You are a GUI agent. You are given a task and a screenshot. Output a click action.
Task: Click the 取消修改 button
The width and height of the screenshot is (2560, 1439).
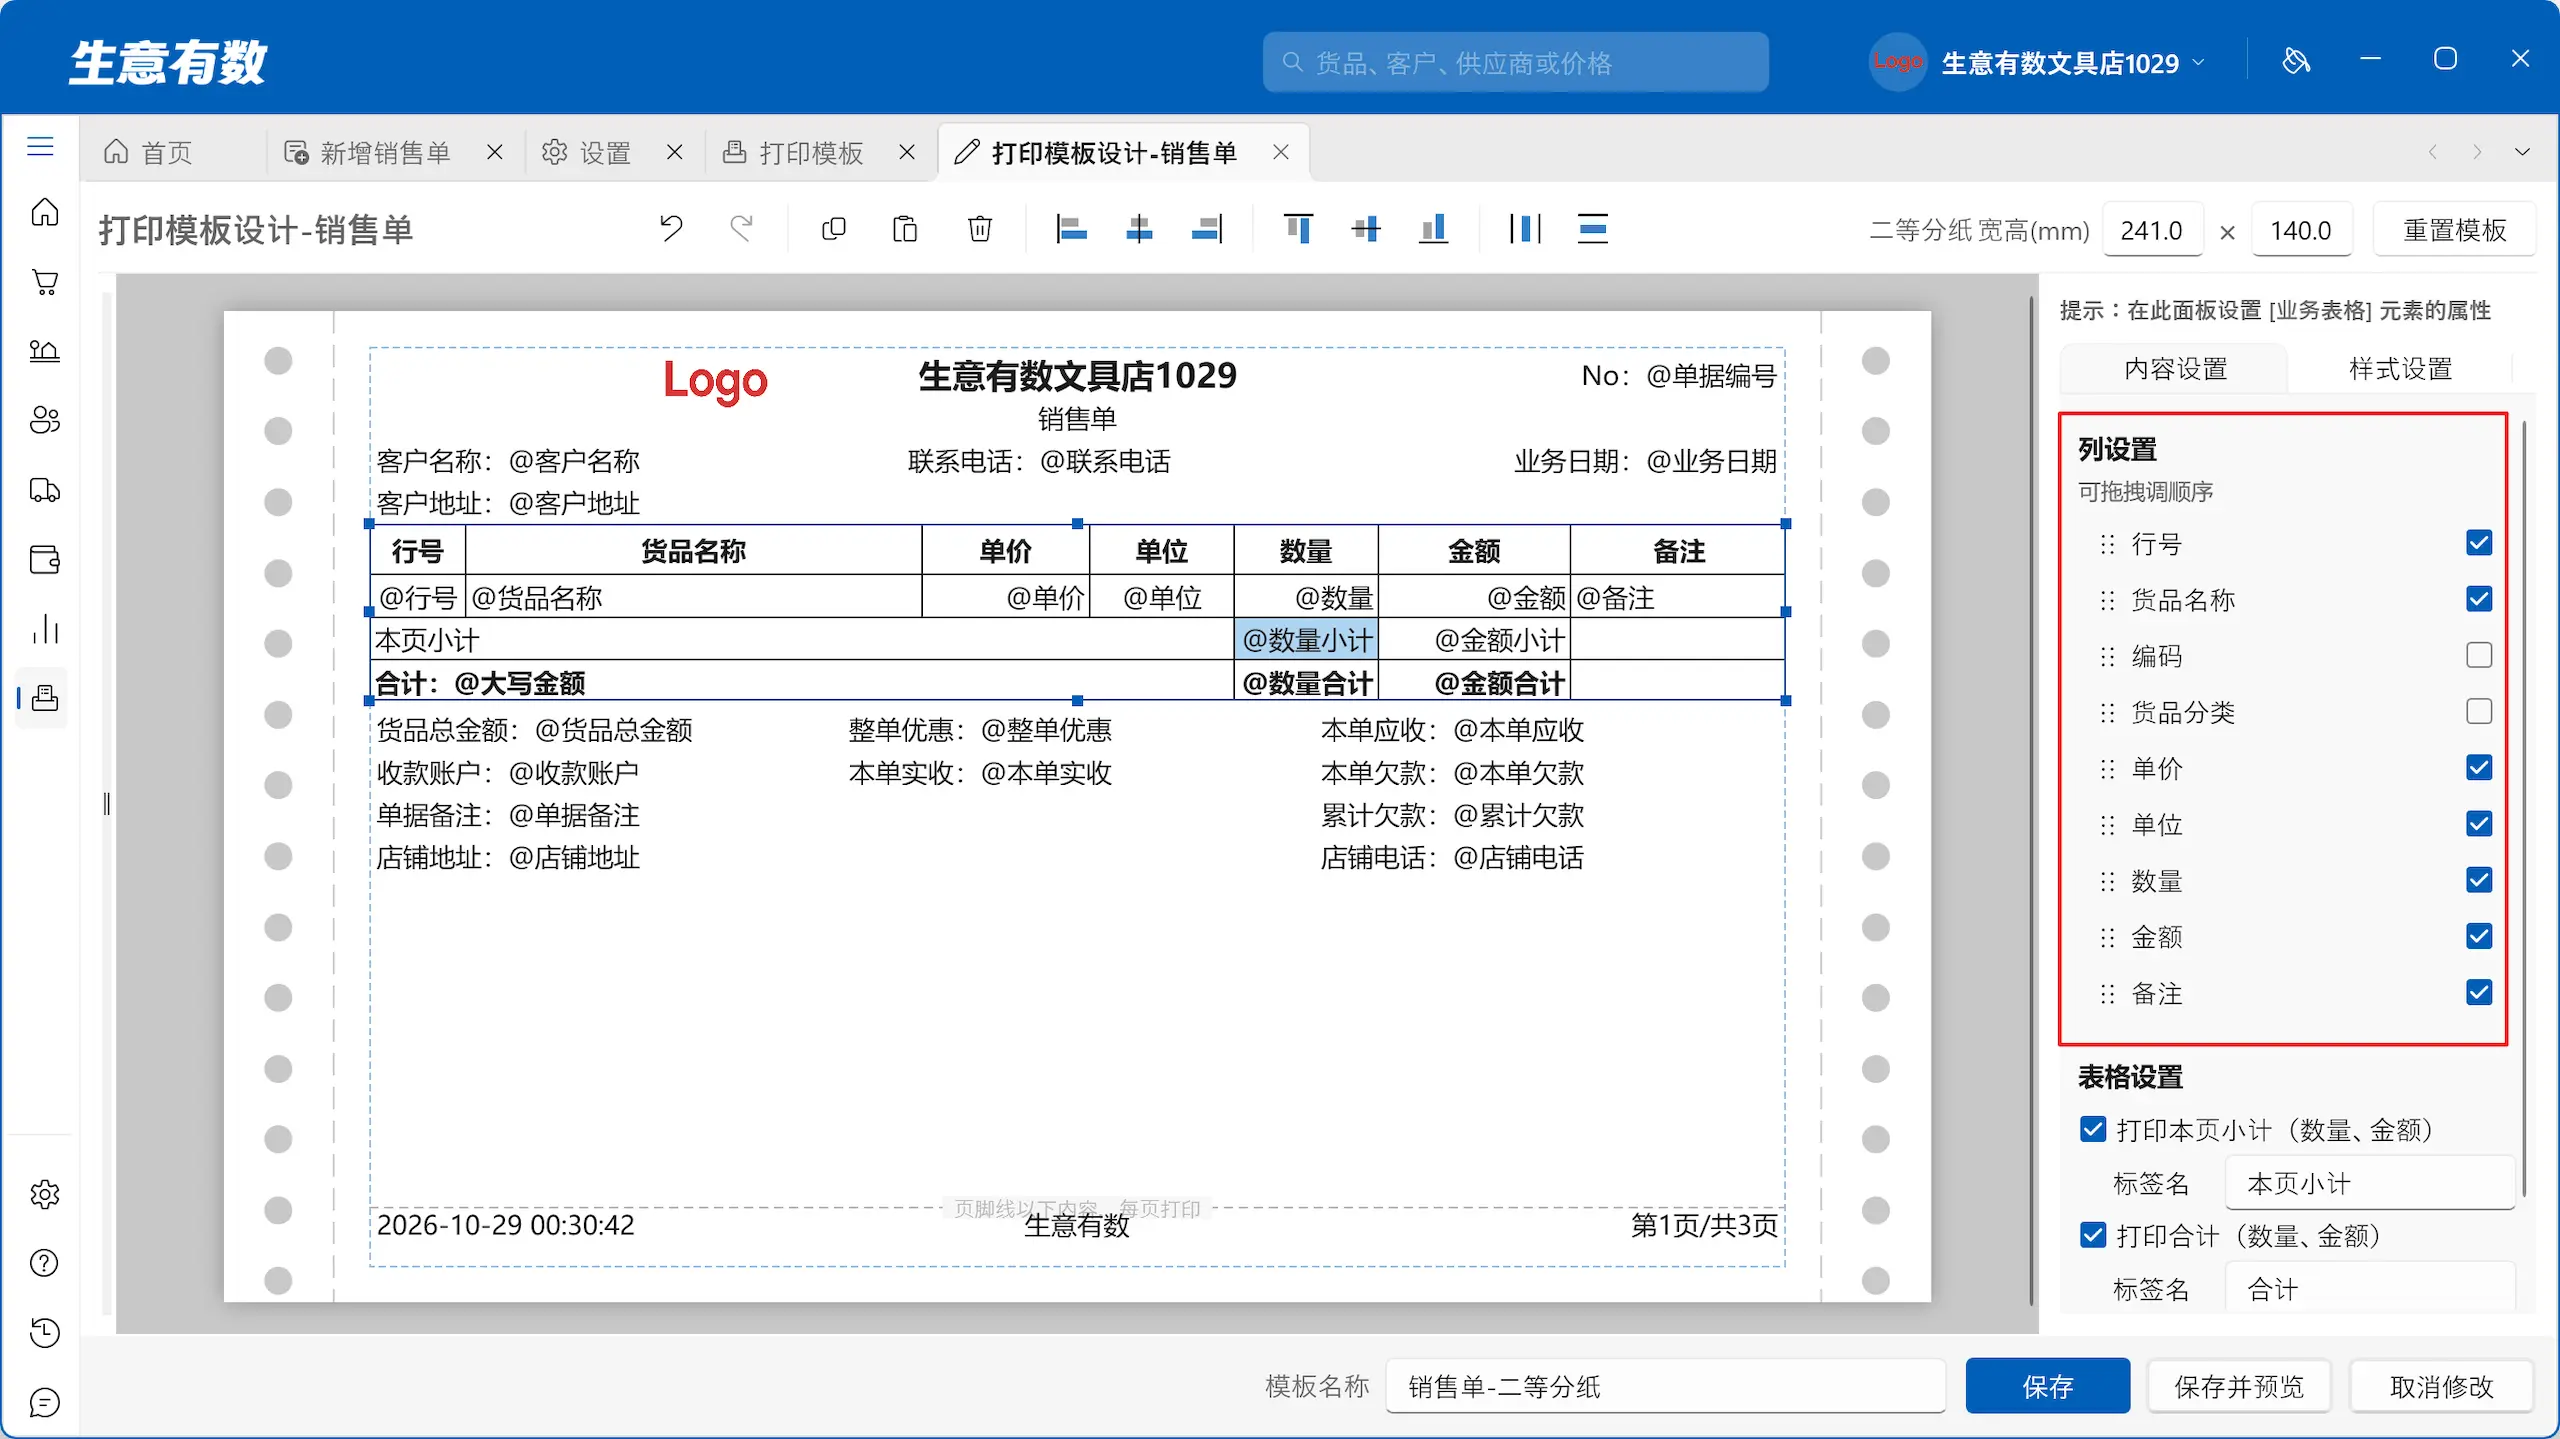[2441, 1386]
